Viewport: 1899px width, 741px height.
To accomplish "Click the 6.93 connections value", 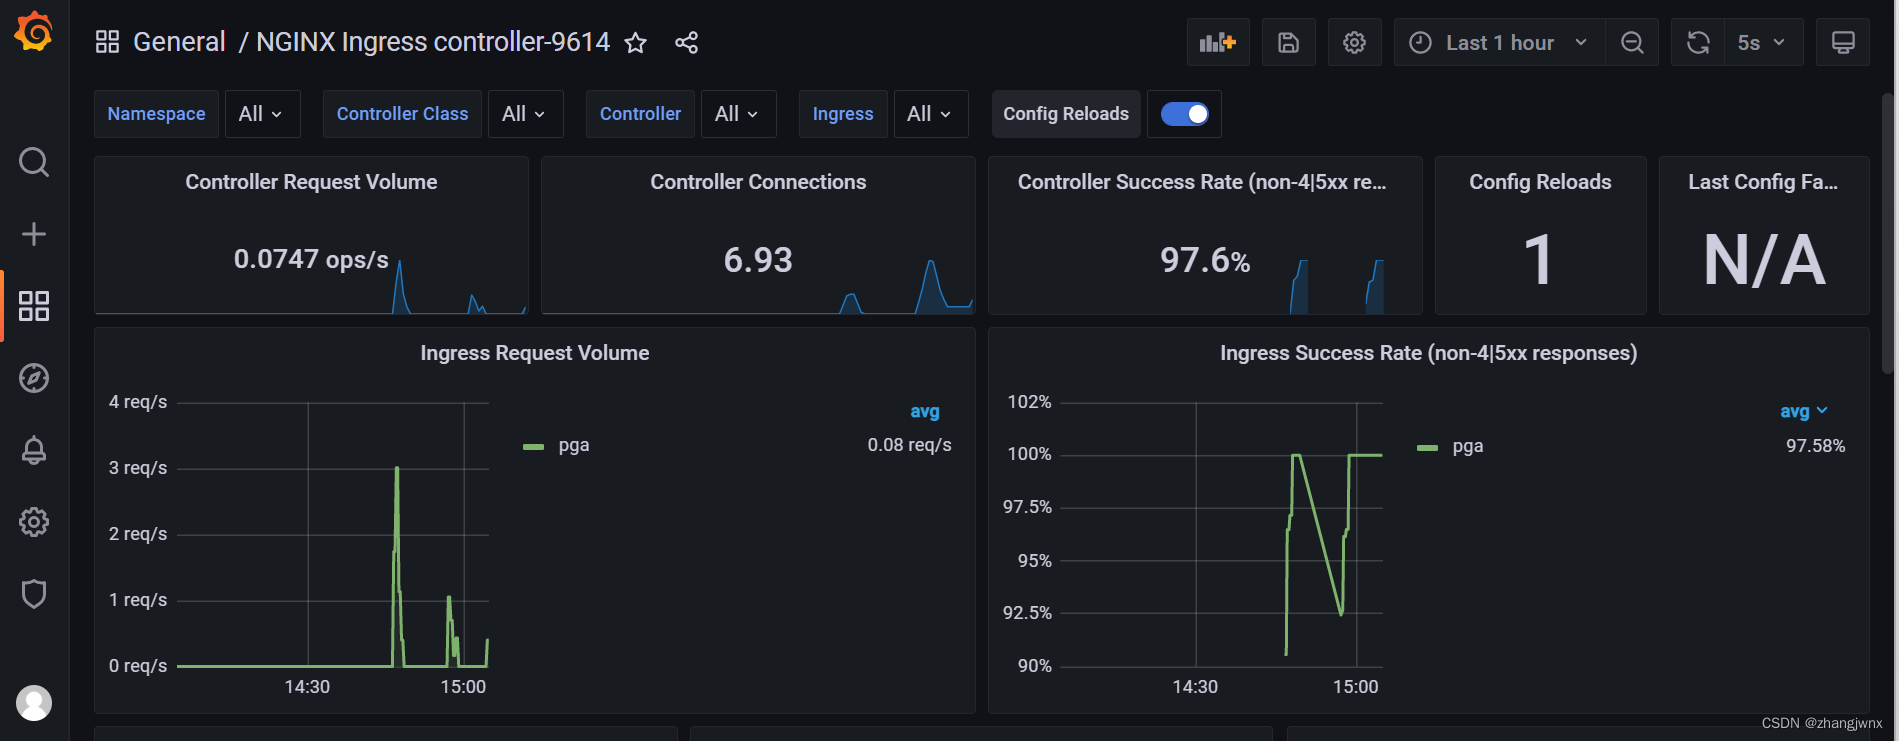I will click(758, 260).
